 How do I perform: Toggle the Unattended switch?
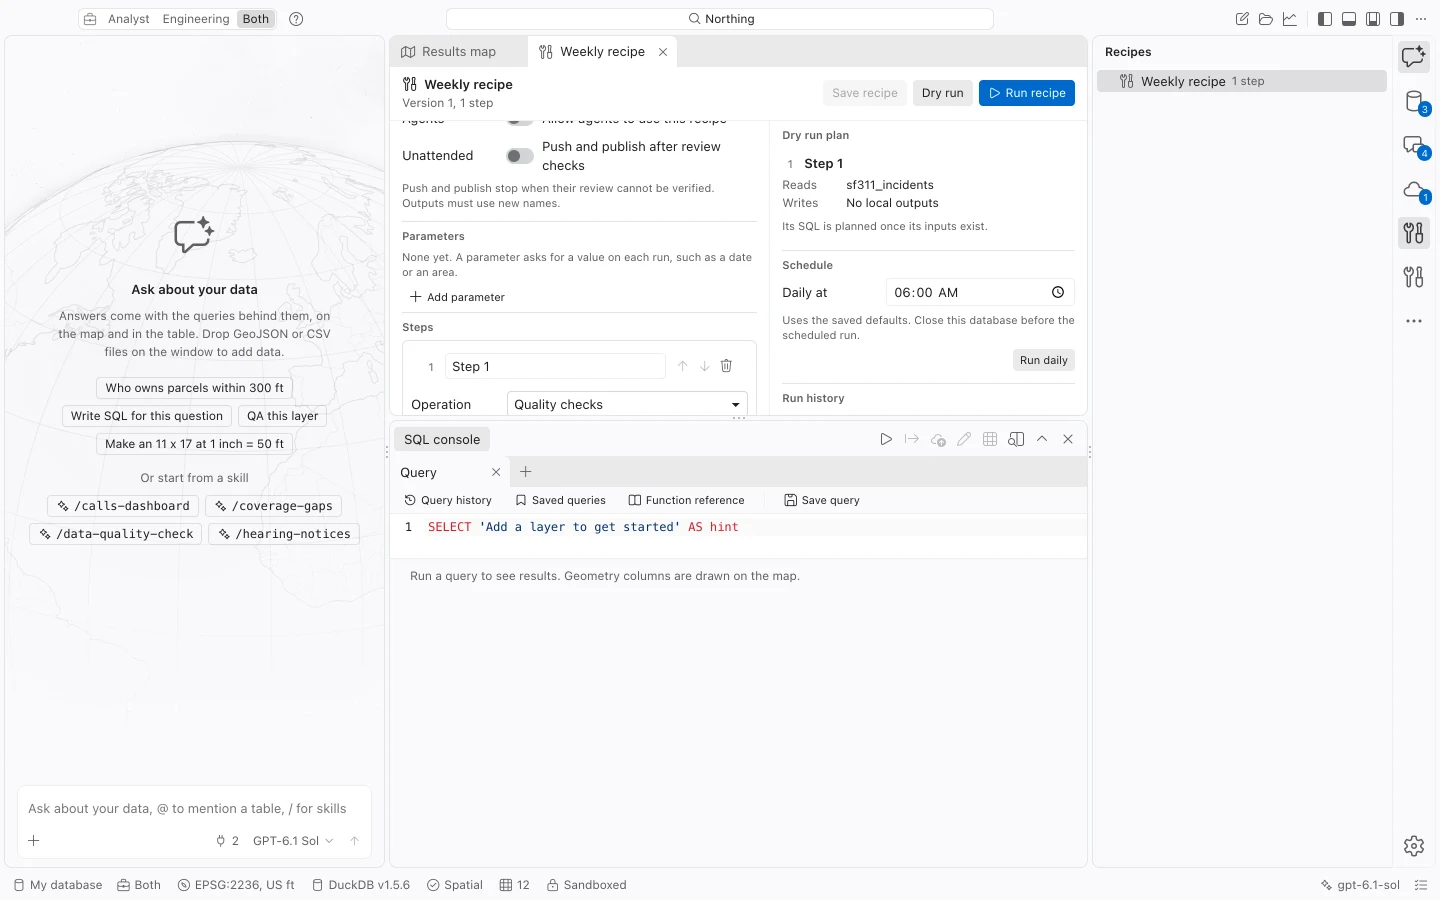click(520, 156)
